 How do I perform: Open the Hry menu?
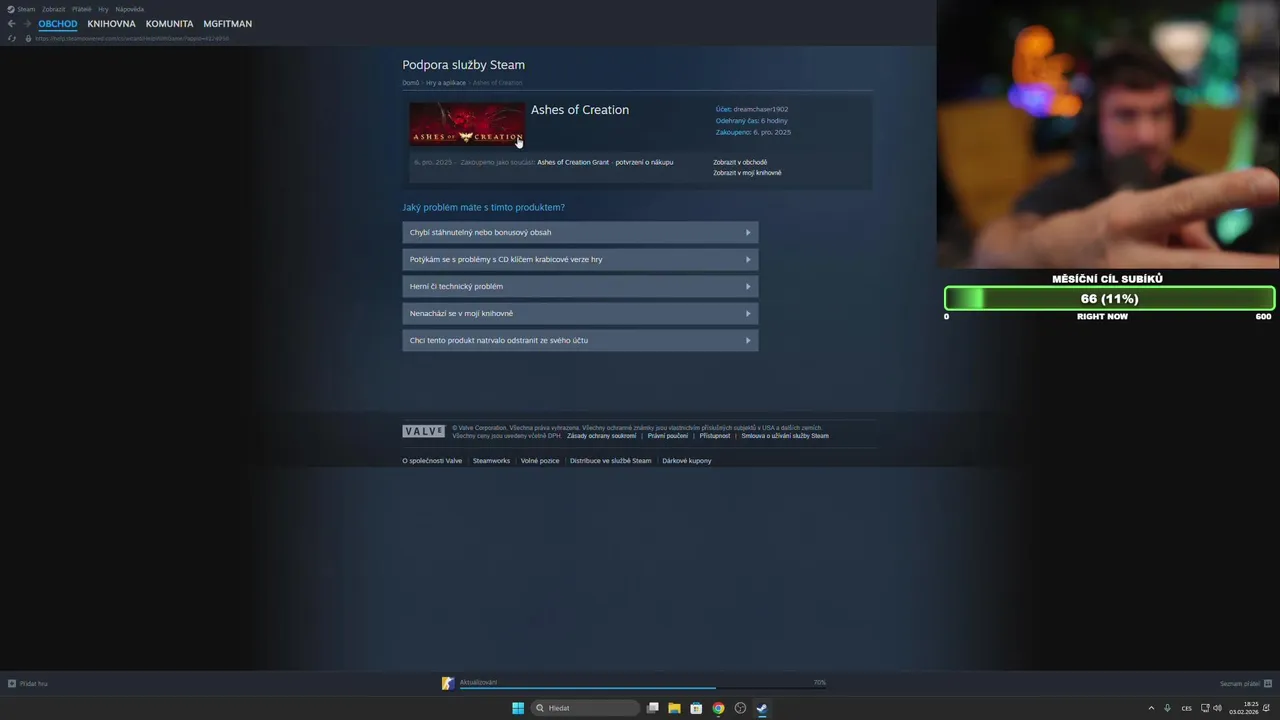(103, 9)
